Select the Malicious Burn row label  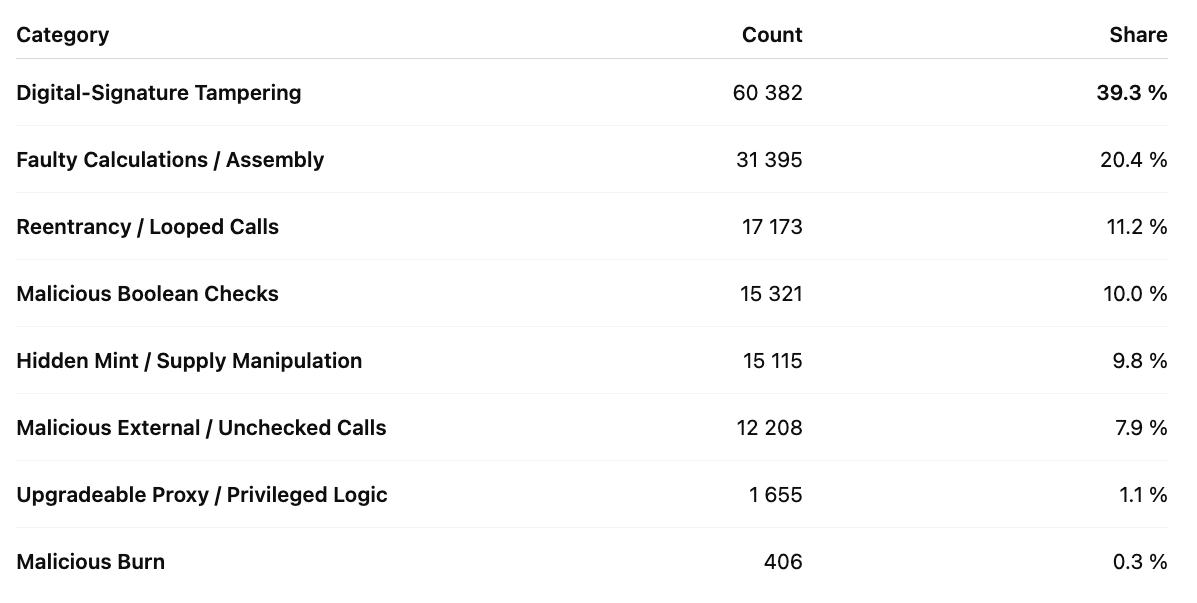[90, 562]
